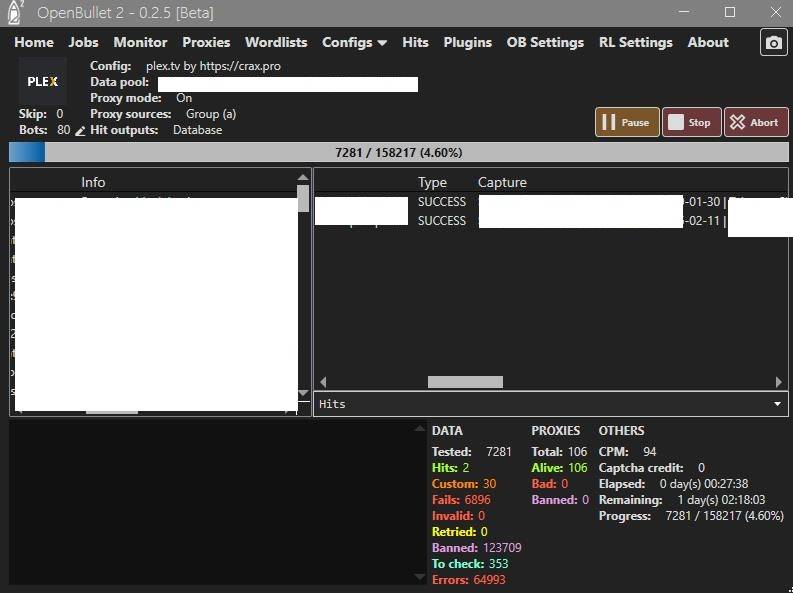
Task: Click the 'Fails: 6896' statistic
Action: 461,500
